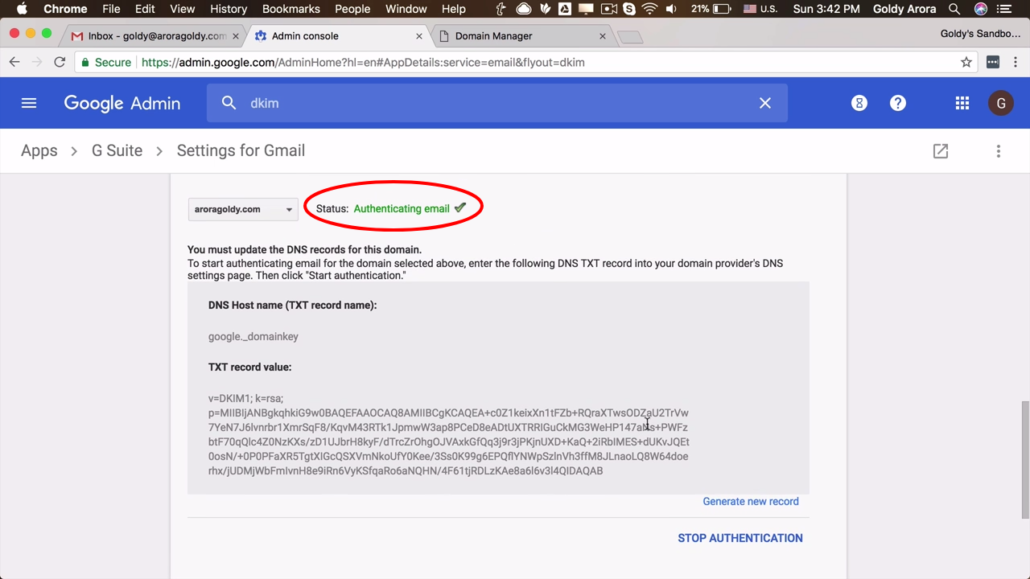The height and width of the screenshot is (579, 1030).
Task: Open the Skype menu bar icon
Action: pos(629,9)
